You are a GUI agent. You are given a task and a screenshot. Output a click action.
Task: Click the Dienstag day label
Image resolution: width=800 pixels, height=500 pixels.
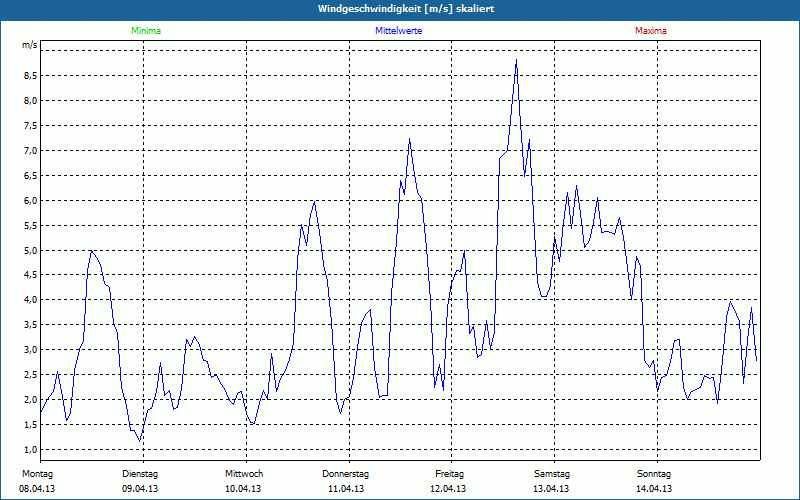tap(140, 474)
